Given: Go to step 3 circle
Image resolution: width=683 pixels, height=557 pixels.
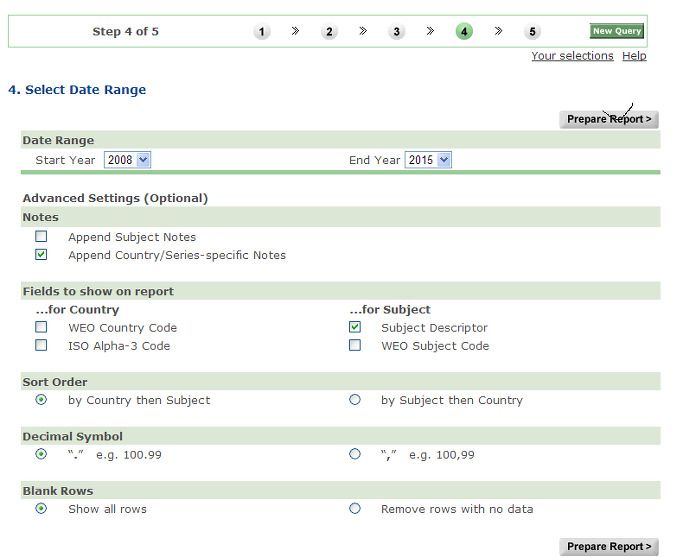Looking at the screenshot, I should [x=396, y=31].
